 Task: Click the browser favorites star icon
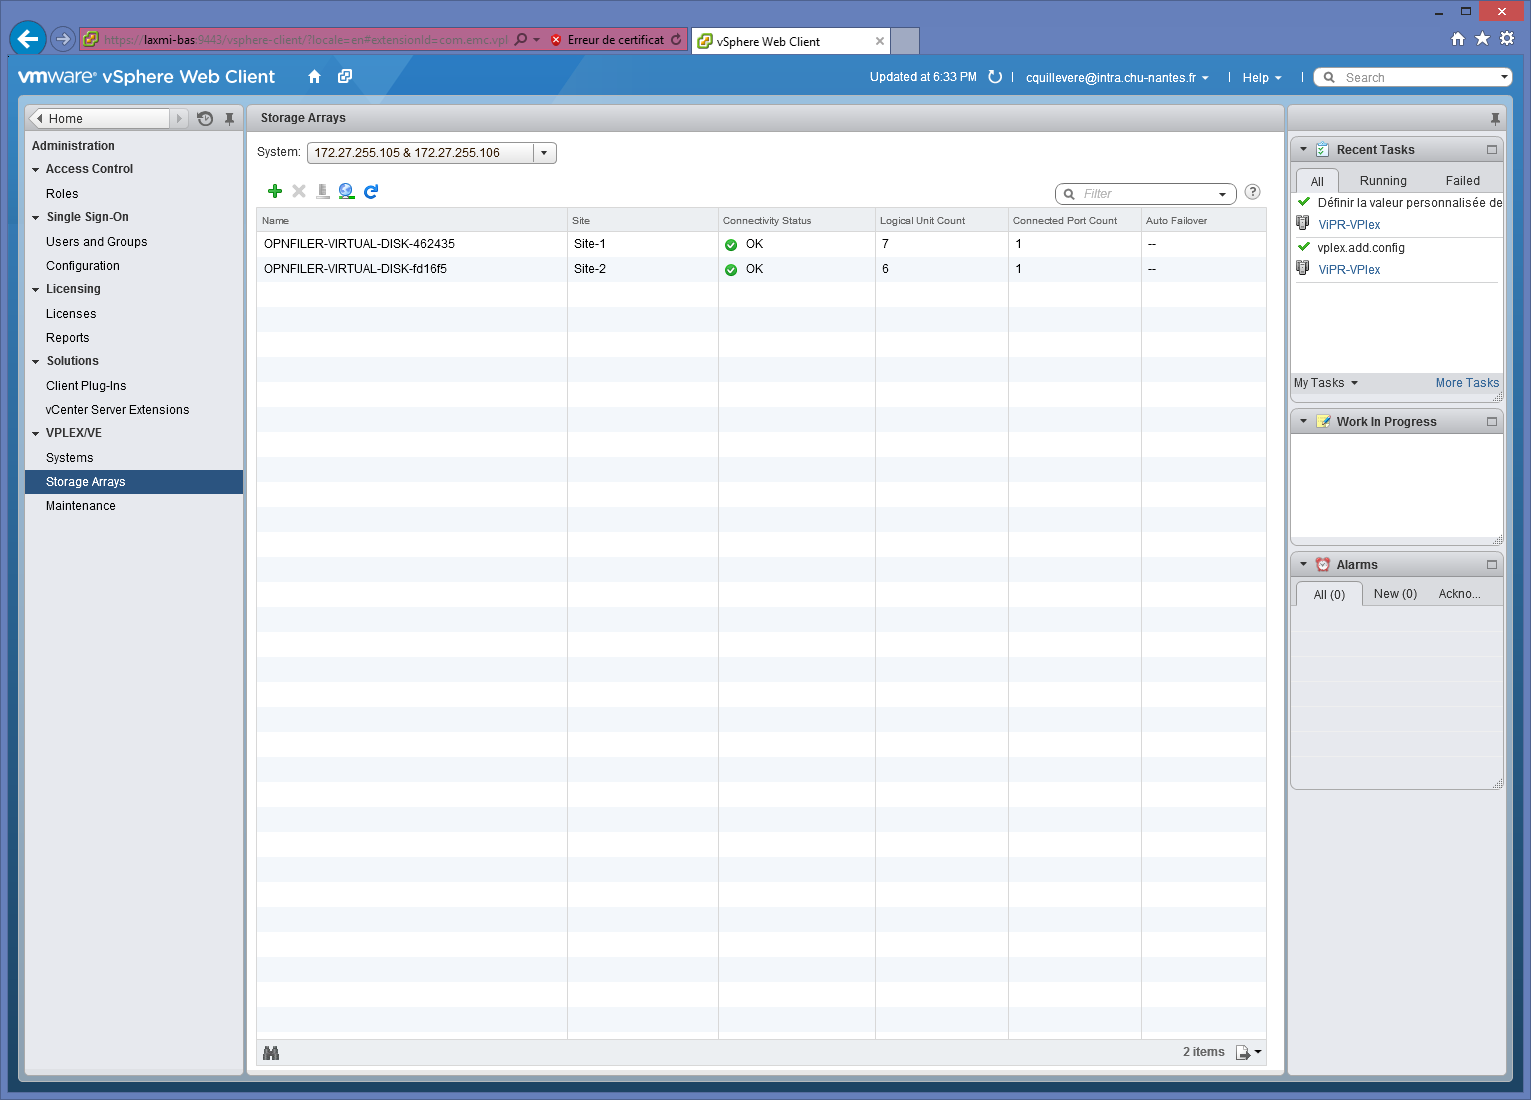pos(1482,39)
